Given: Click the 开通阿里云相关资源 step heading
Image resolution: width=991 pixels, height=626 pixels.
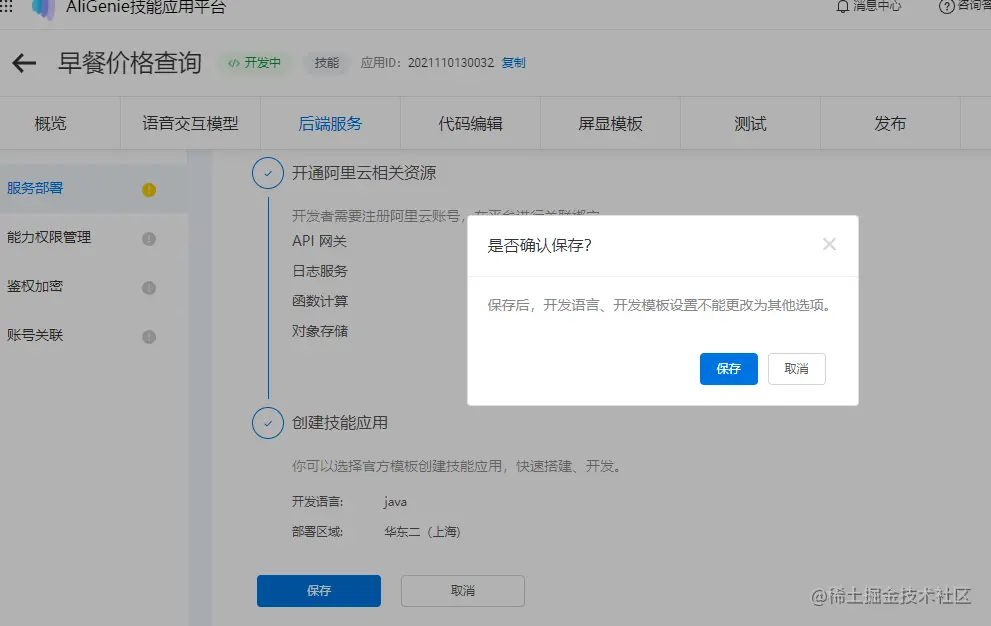Looking at the screenshot, I should (x=364, y=173).
